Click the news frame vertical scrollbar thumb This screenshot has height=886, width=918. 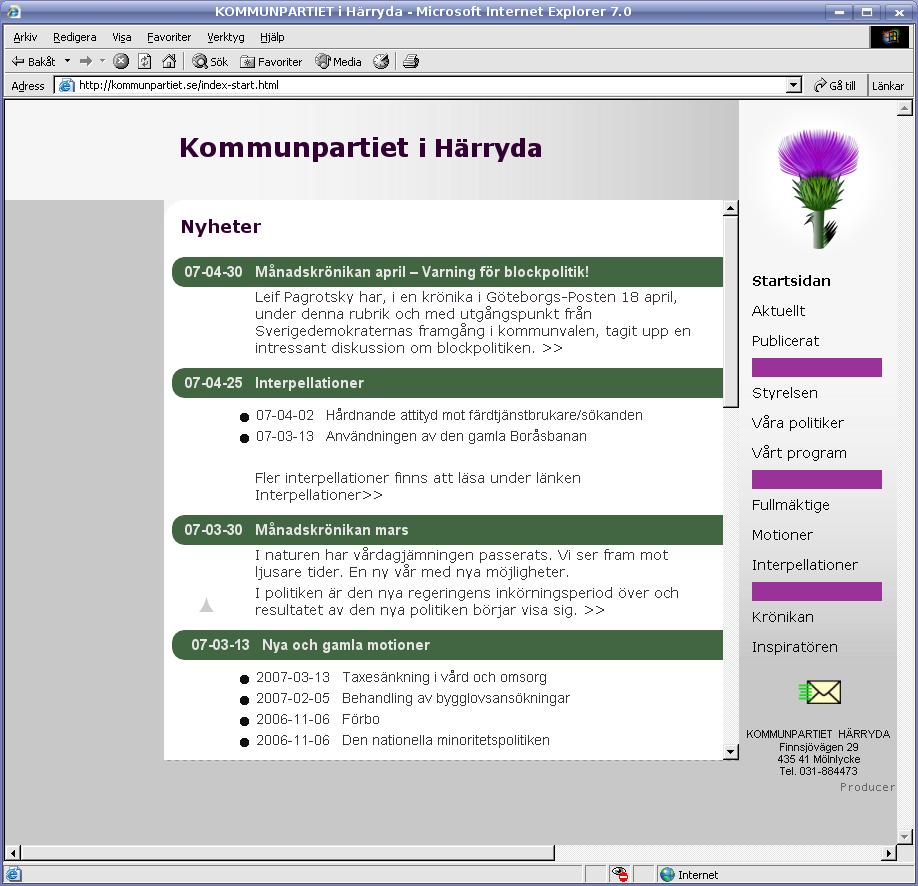click(730, 312)
